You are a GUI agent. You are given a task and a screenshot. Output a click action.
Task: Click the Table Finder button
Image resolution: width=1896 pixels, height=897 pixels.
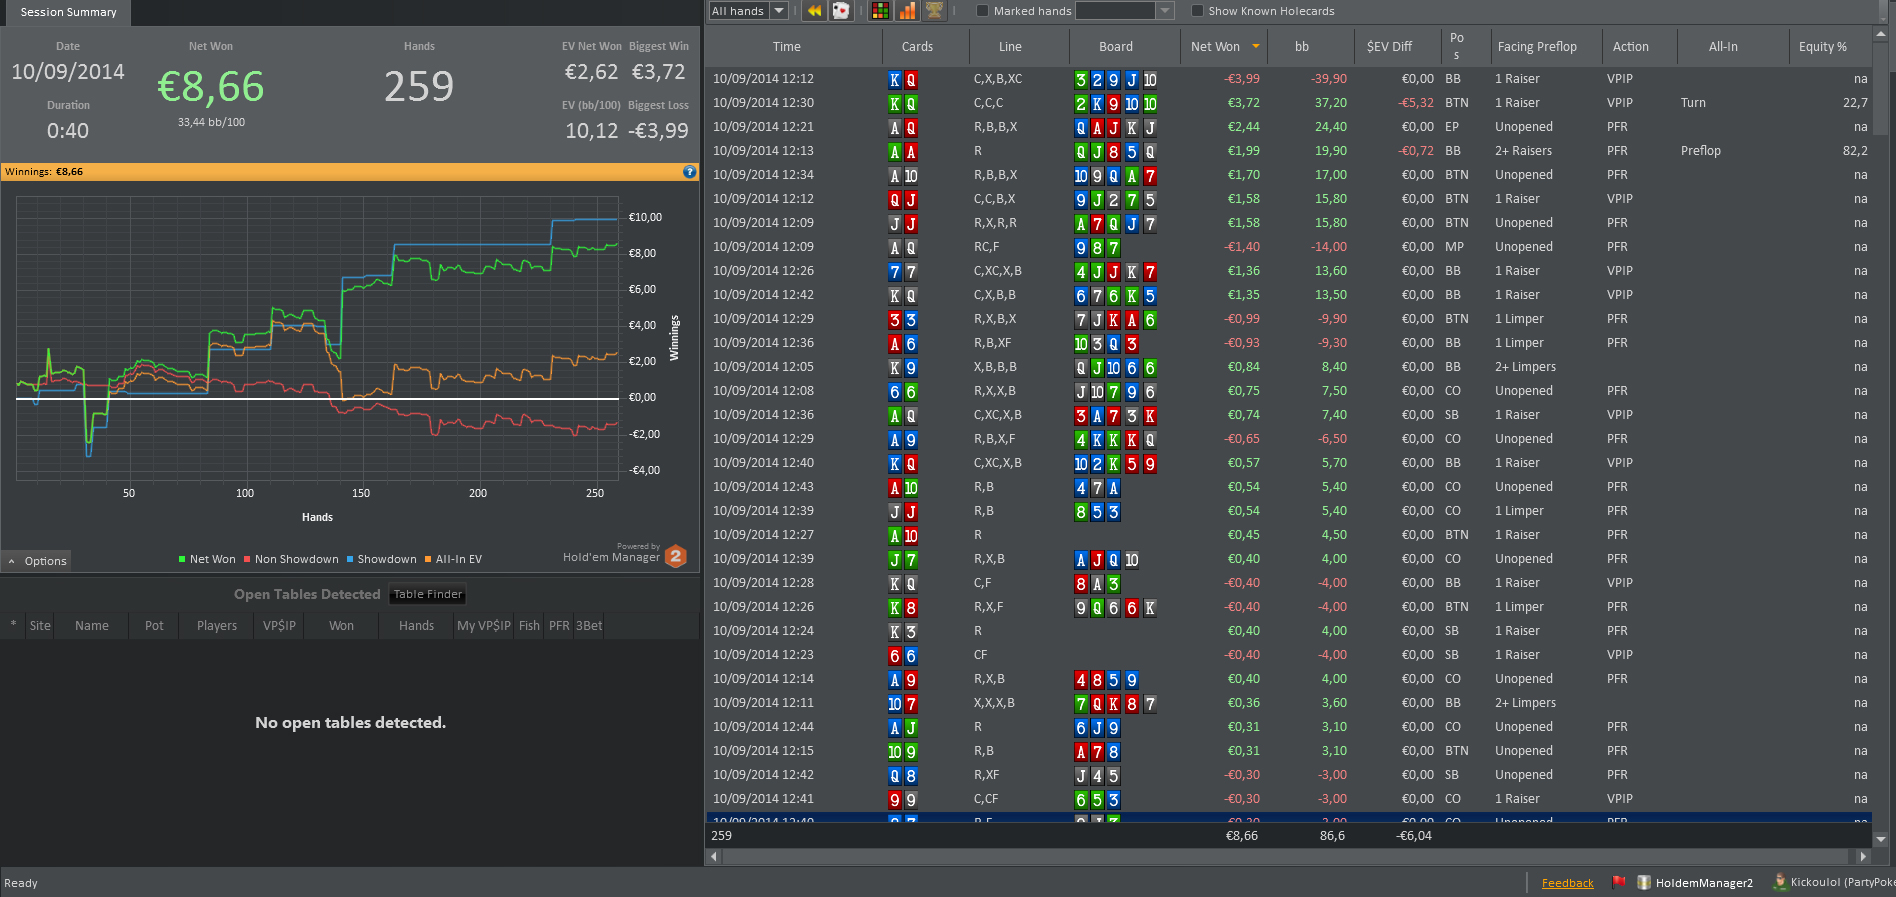[428, 594]
